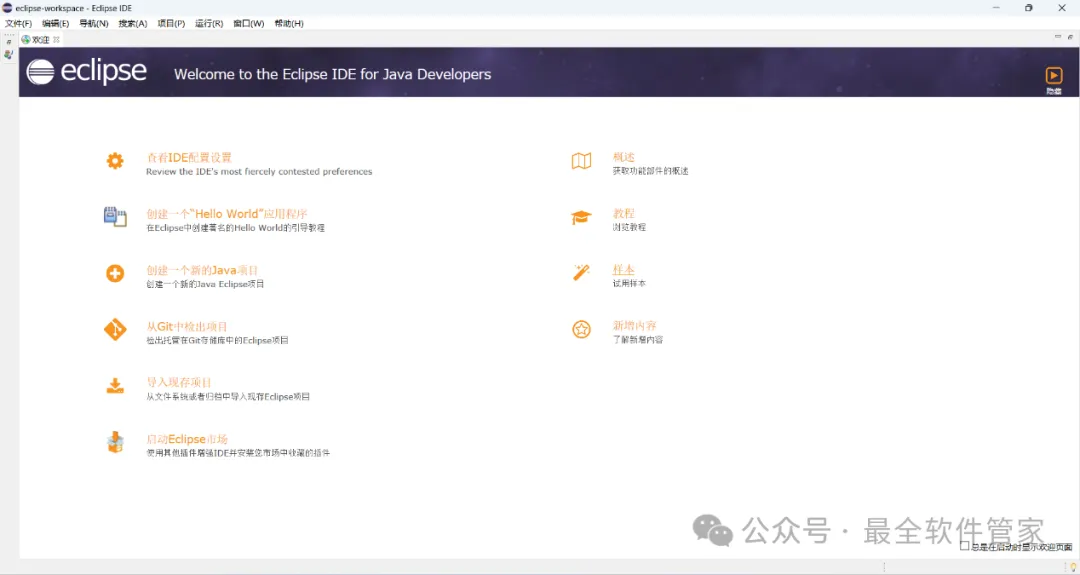Click text 'Review the IDE's most fiercely contested preferences'
Image resolution: width=1080 pixels, height=575 pixels.
click(259, 171)
